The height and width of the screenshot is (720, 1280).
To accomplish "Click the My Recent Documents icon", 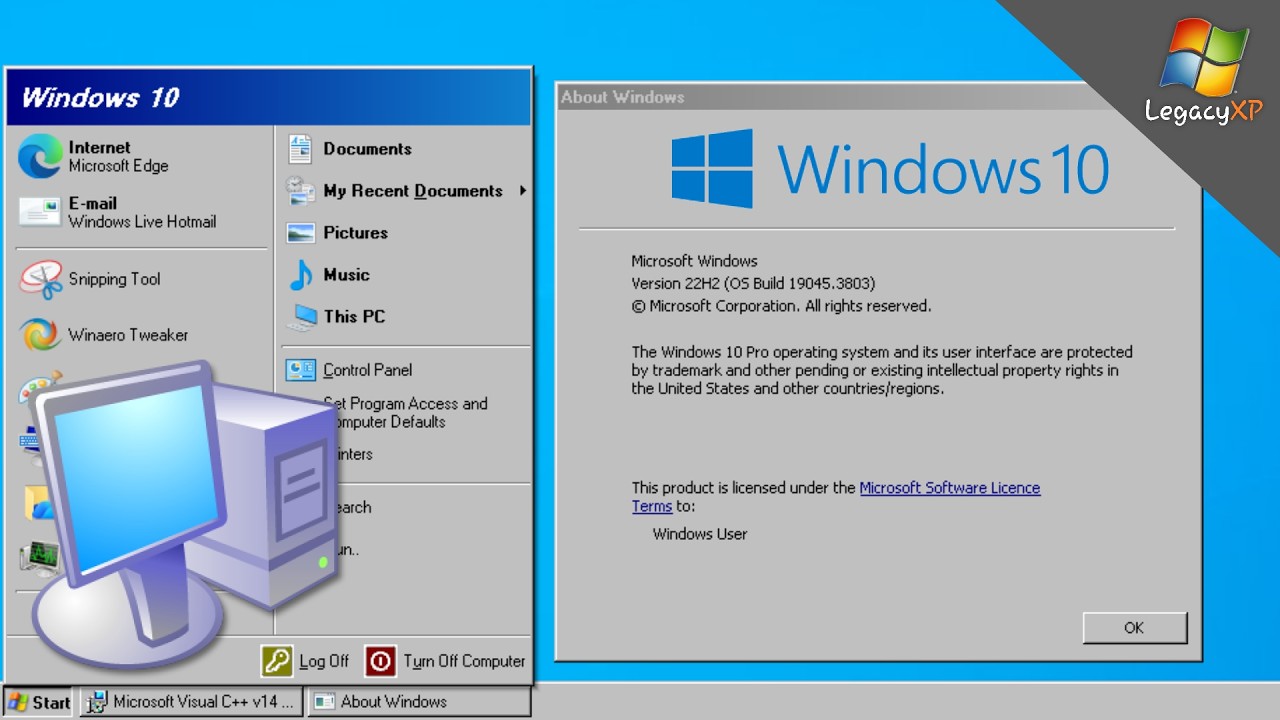I will point(300,190).
